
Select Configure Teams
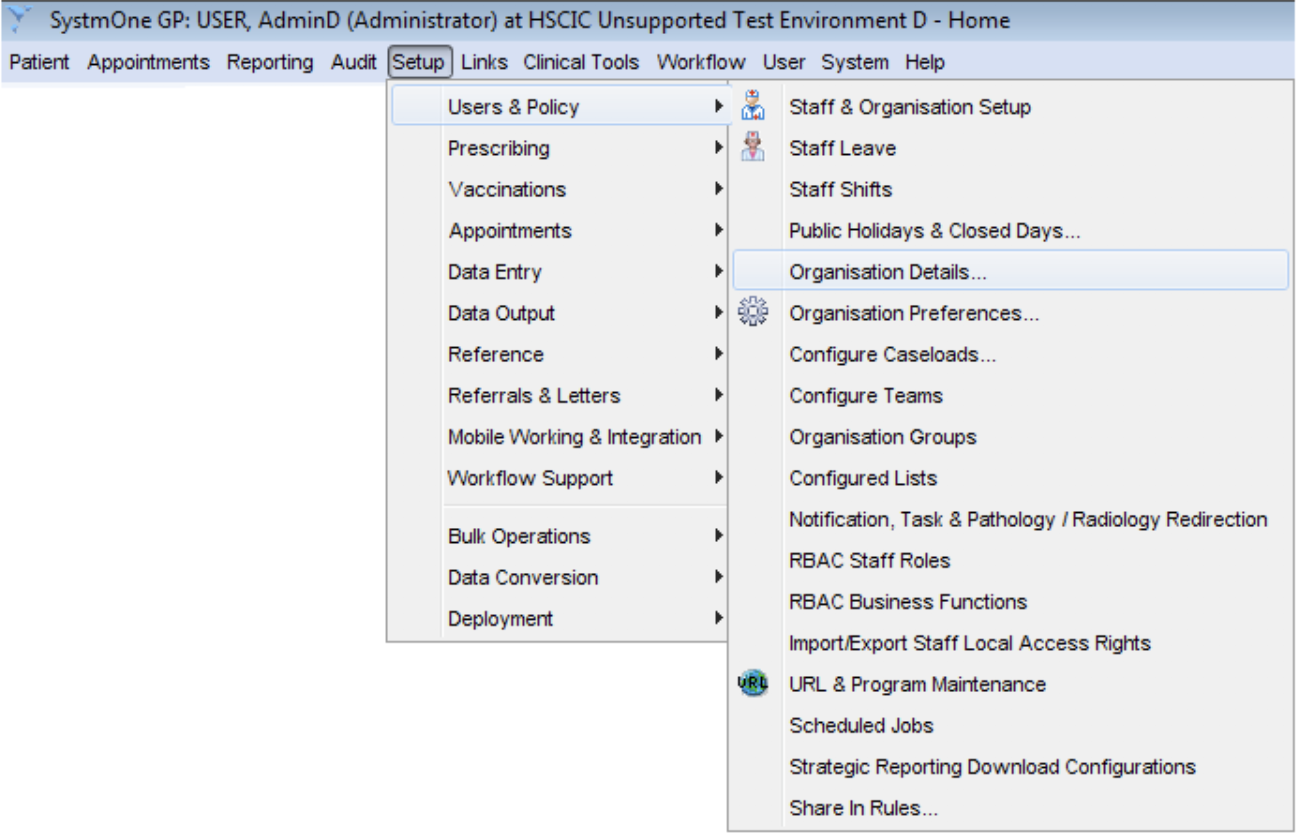click(1010, 395)
